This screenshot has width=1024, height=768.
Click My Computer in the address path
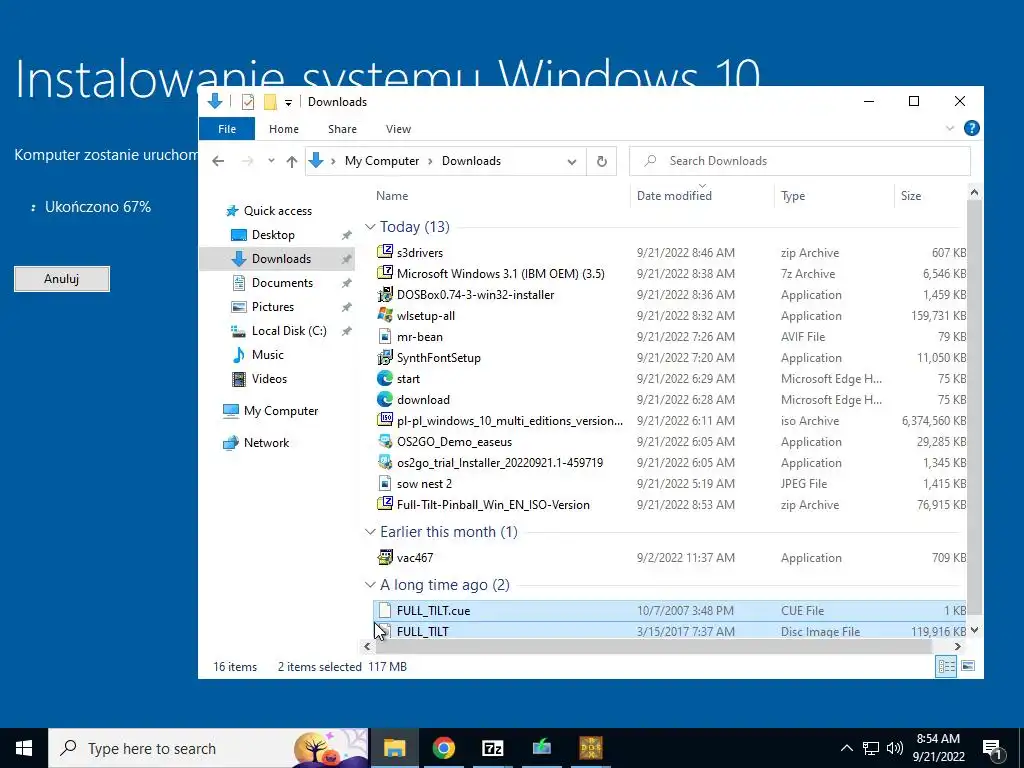[x=382, y=161]
